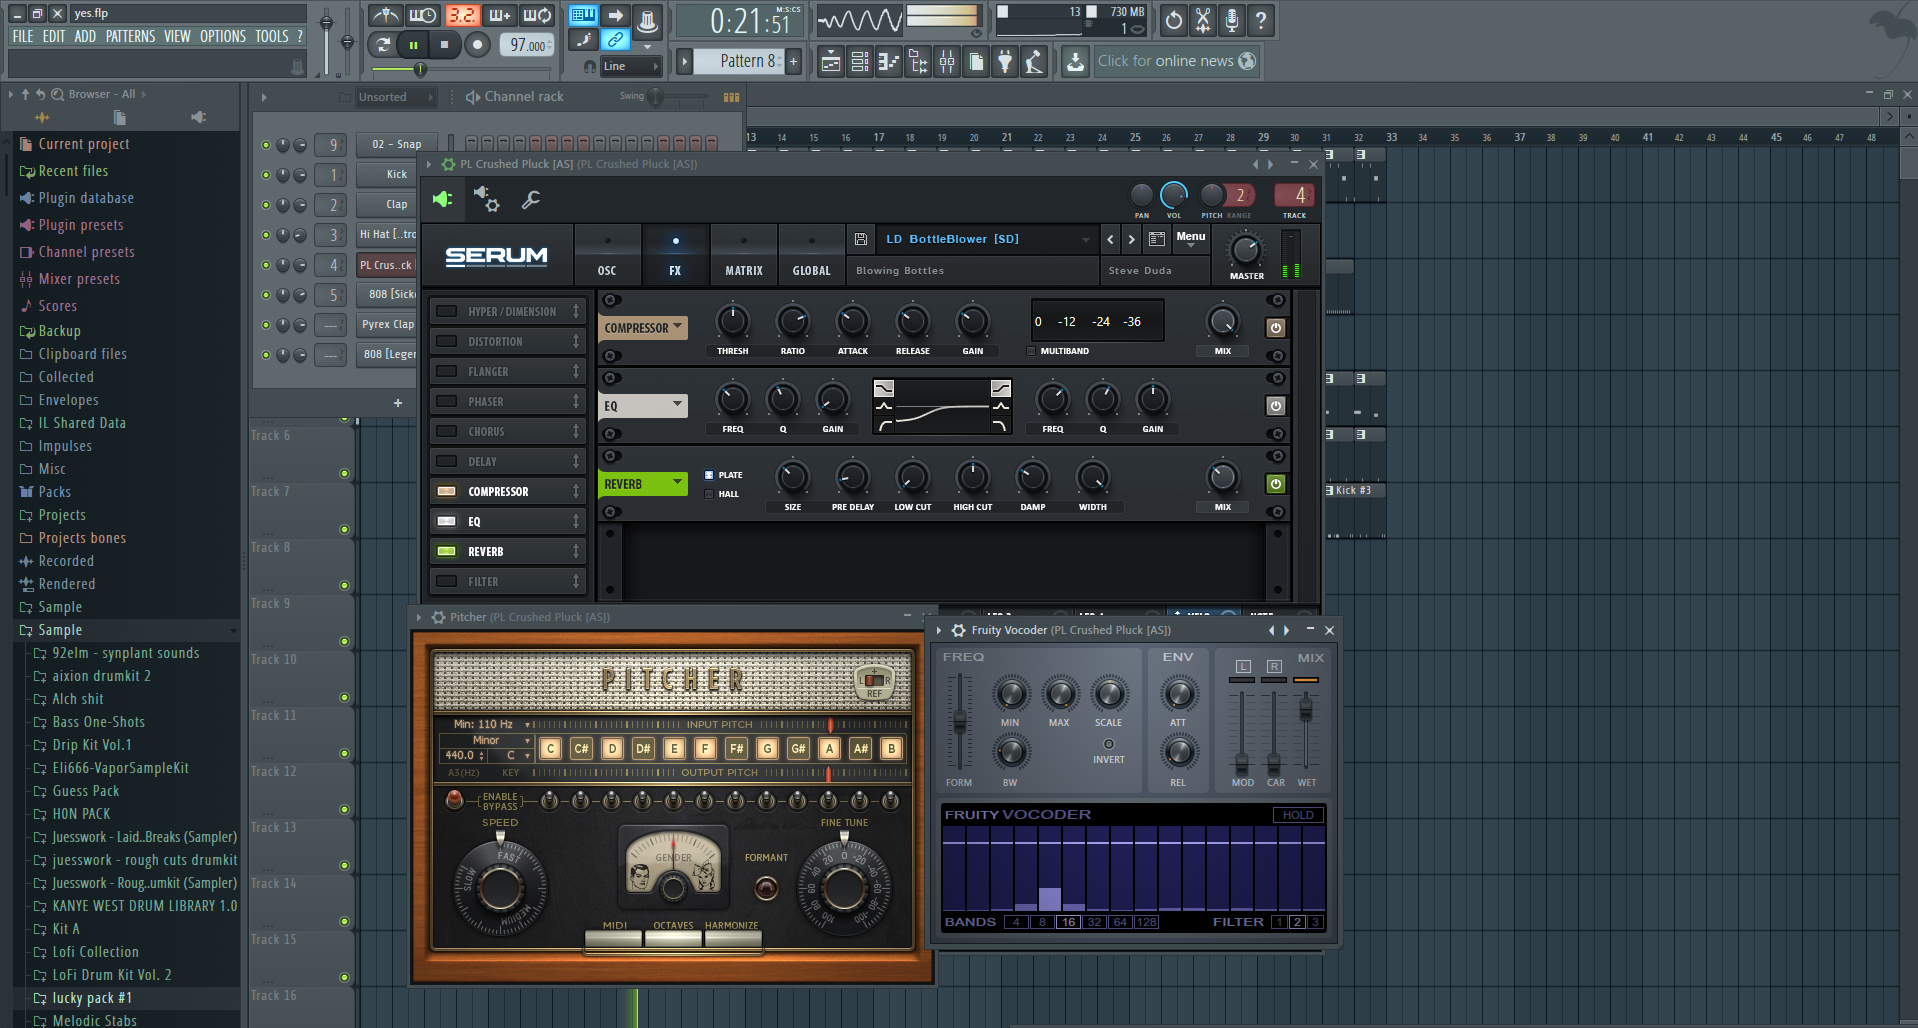Open the Plugin picker plug icon
This screenshot has height=1028, width=1918.
coord(1005,62)
